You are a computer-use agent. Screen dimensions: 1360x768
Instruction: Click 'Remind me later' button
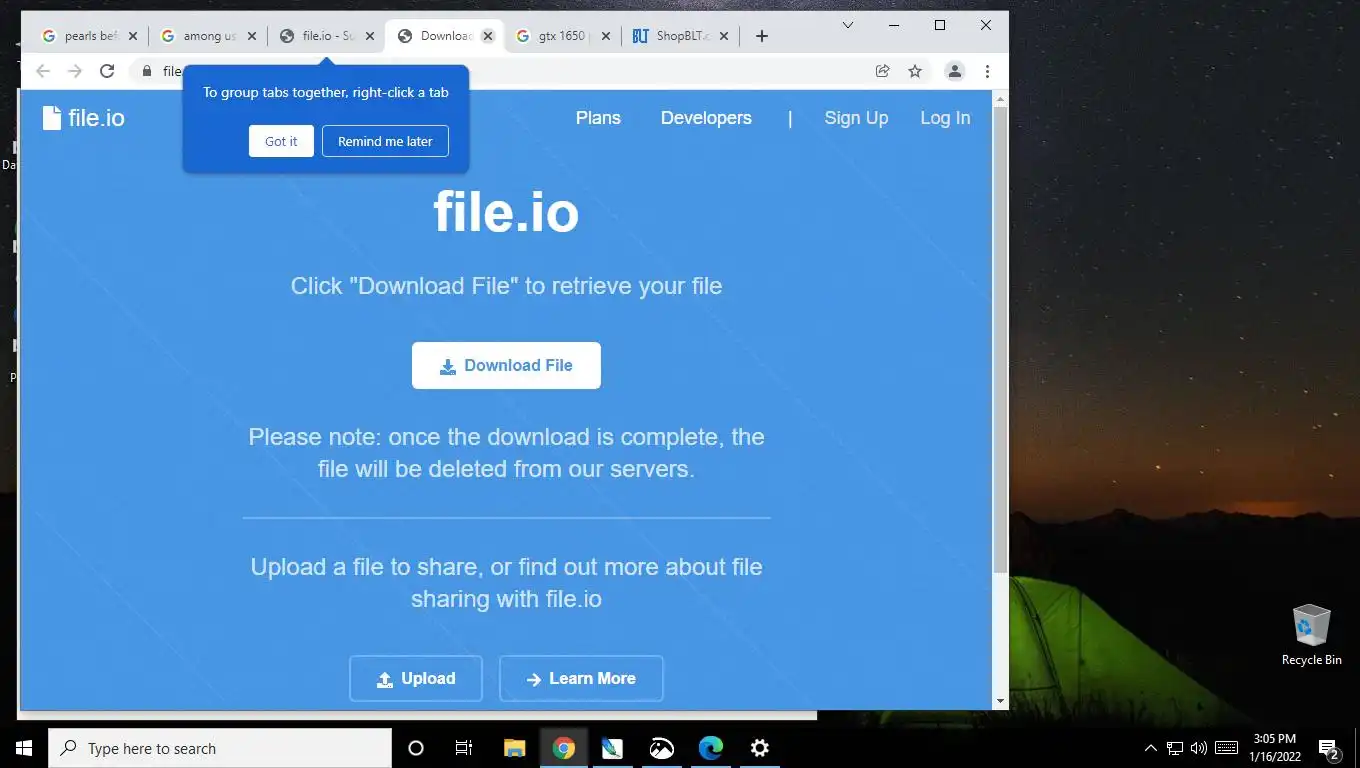click(x=385, y=141)
